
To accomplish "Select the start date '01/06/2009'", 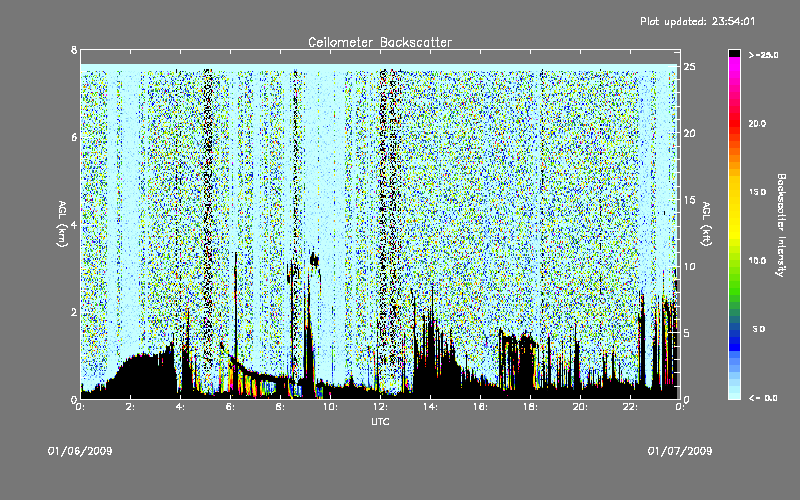I will tap(80, 451).
